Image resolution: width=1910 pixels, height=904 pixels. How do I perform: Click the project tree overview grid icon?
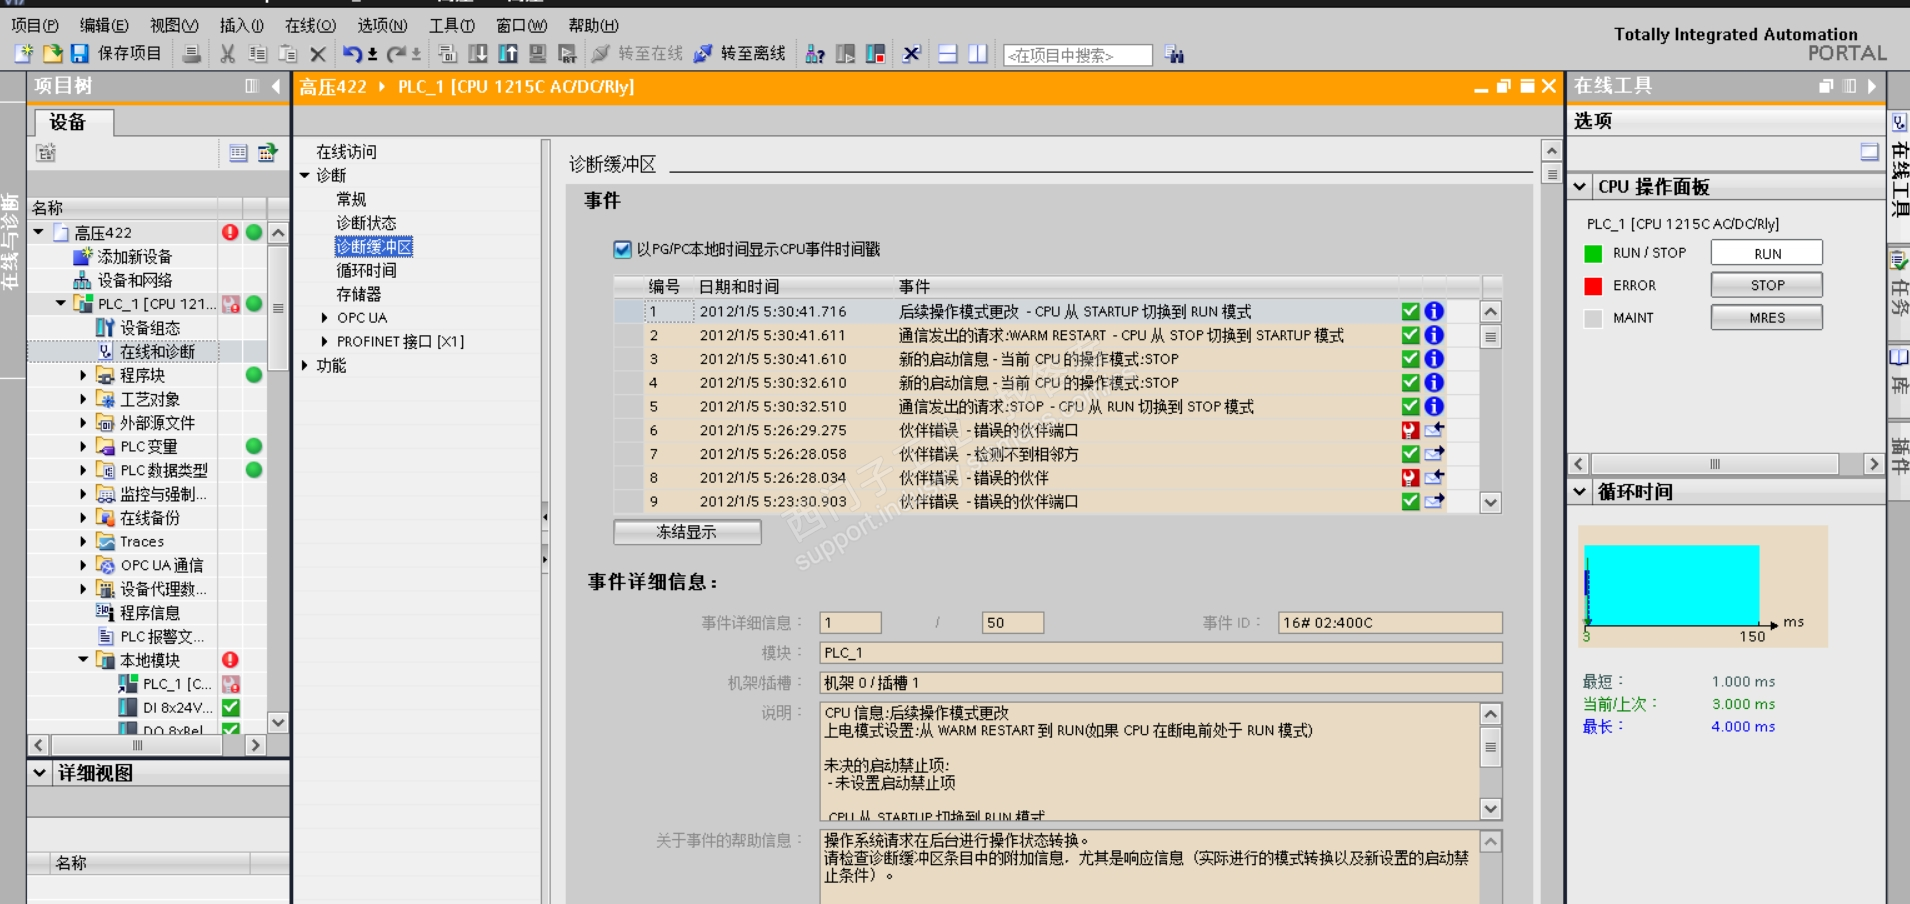[x=238, y=153]
